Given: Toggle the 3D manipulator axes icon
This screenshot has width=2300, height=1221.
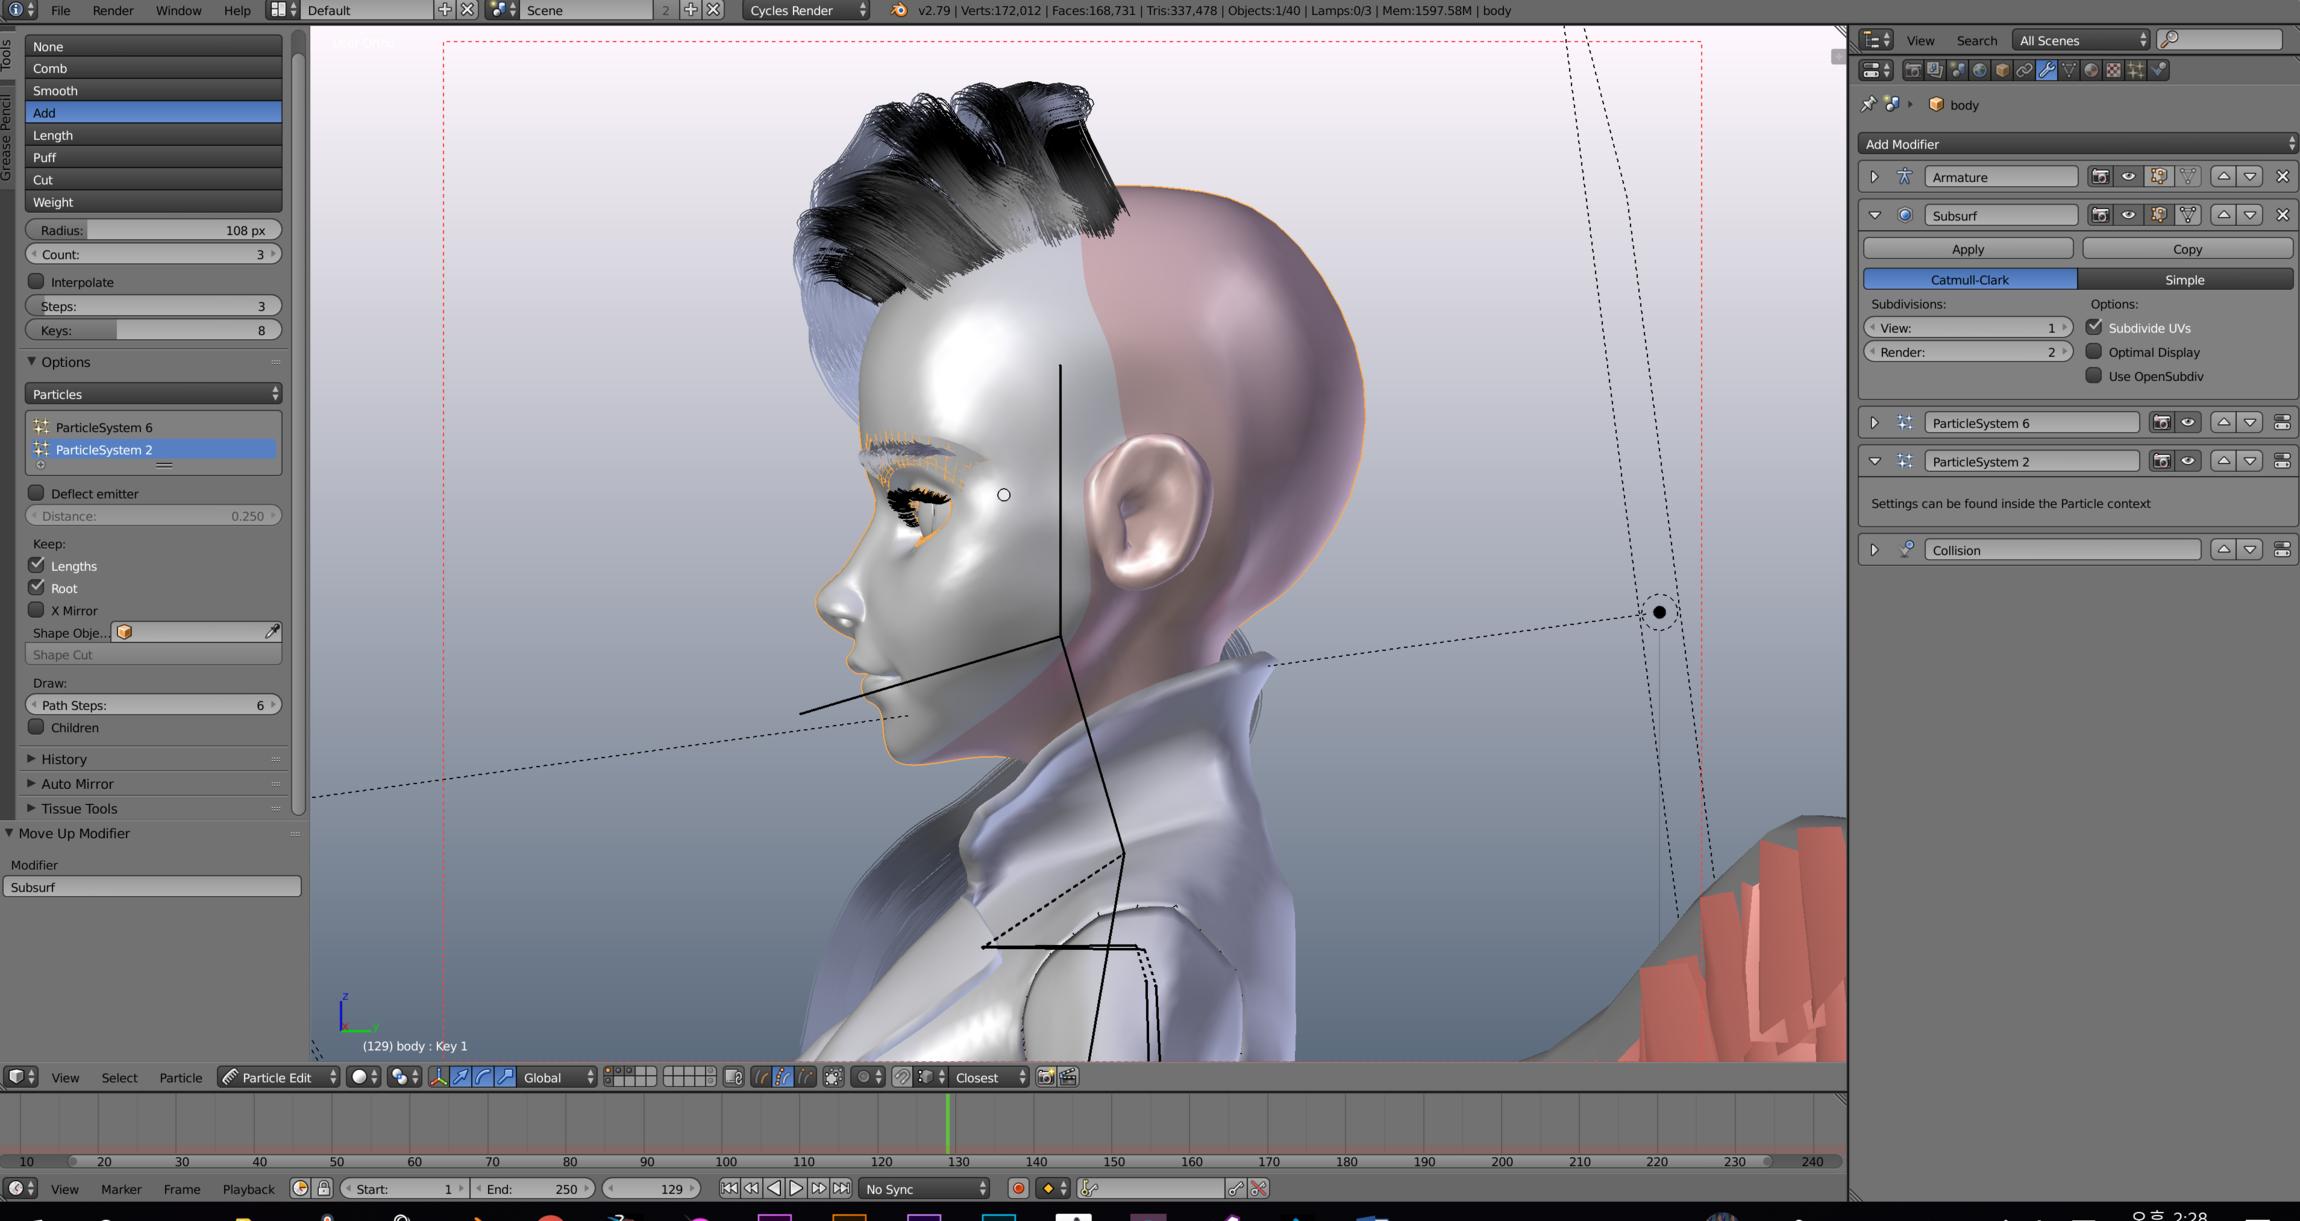Looking at the screenshot, I should tap(438, 1077).
